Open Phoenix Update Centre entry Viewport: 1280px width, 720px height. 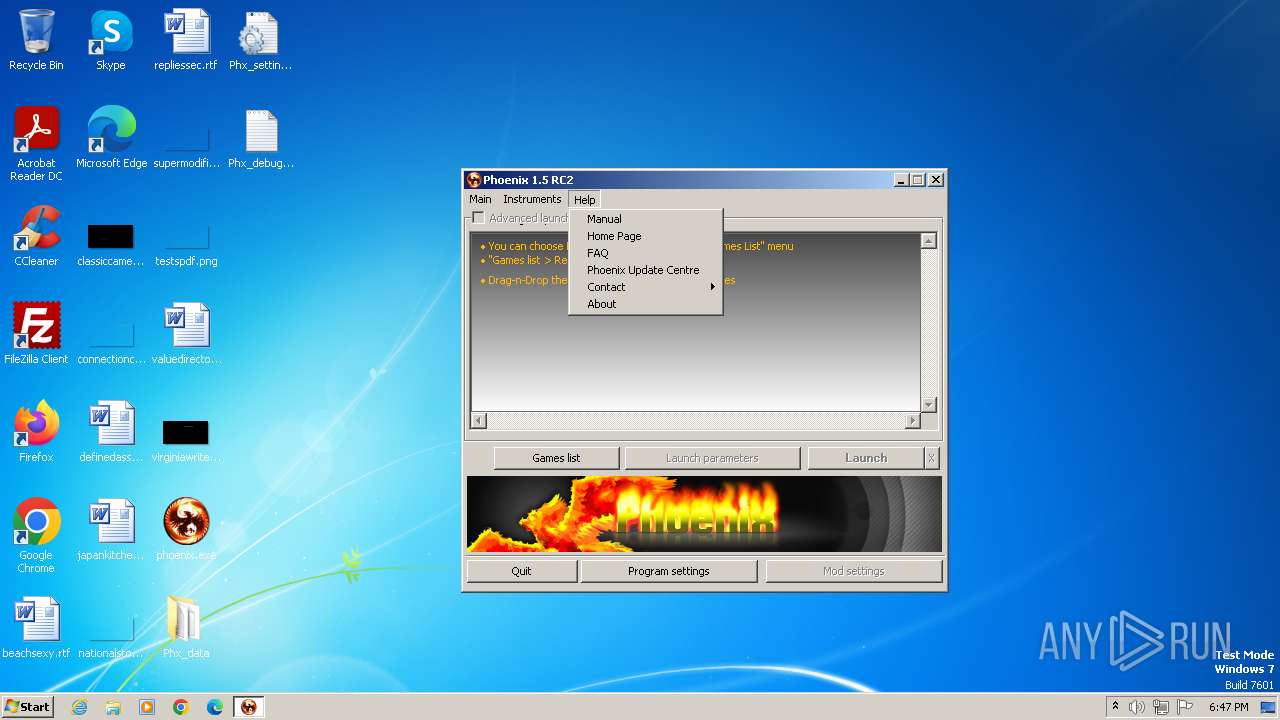[x=645, y=270]
